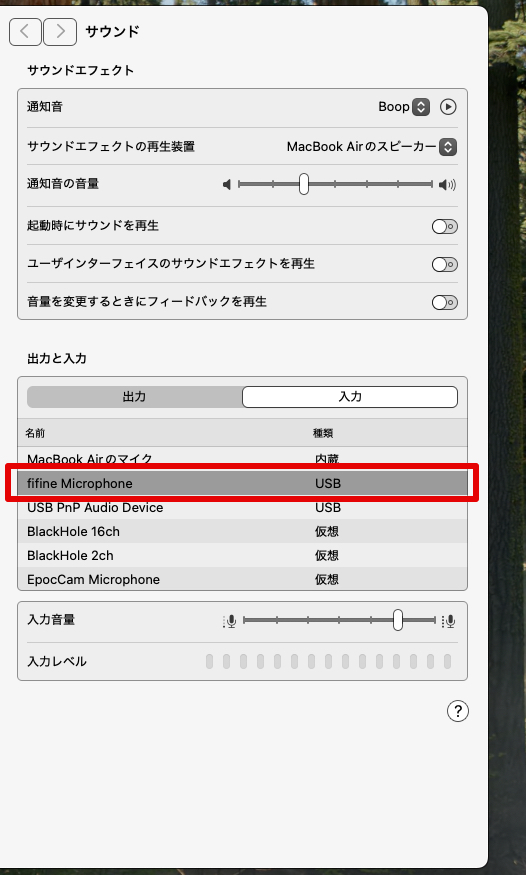
Task: Adjust the 通知音の音量 slider
Action: [x=335, y=184]
